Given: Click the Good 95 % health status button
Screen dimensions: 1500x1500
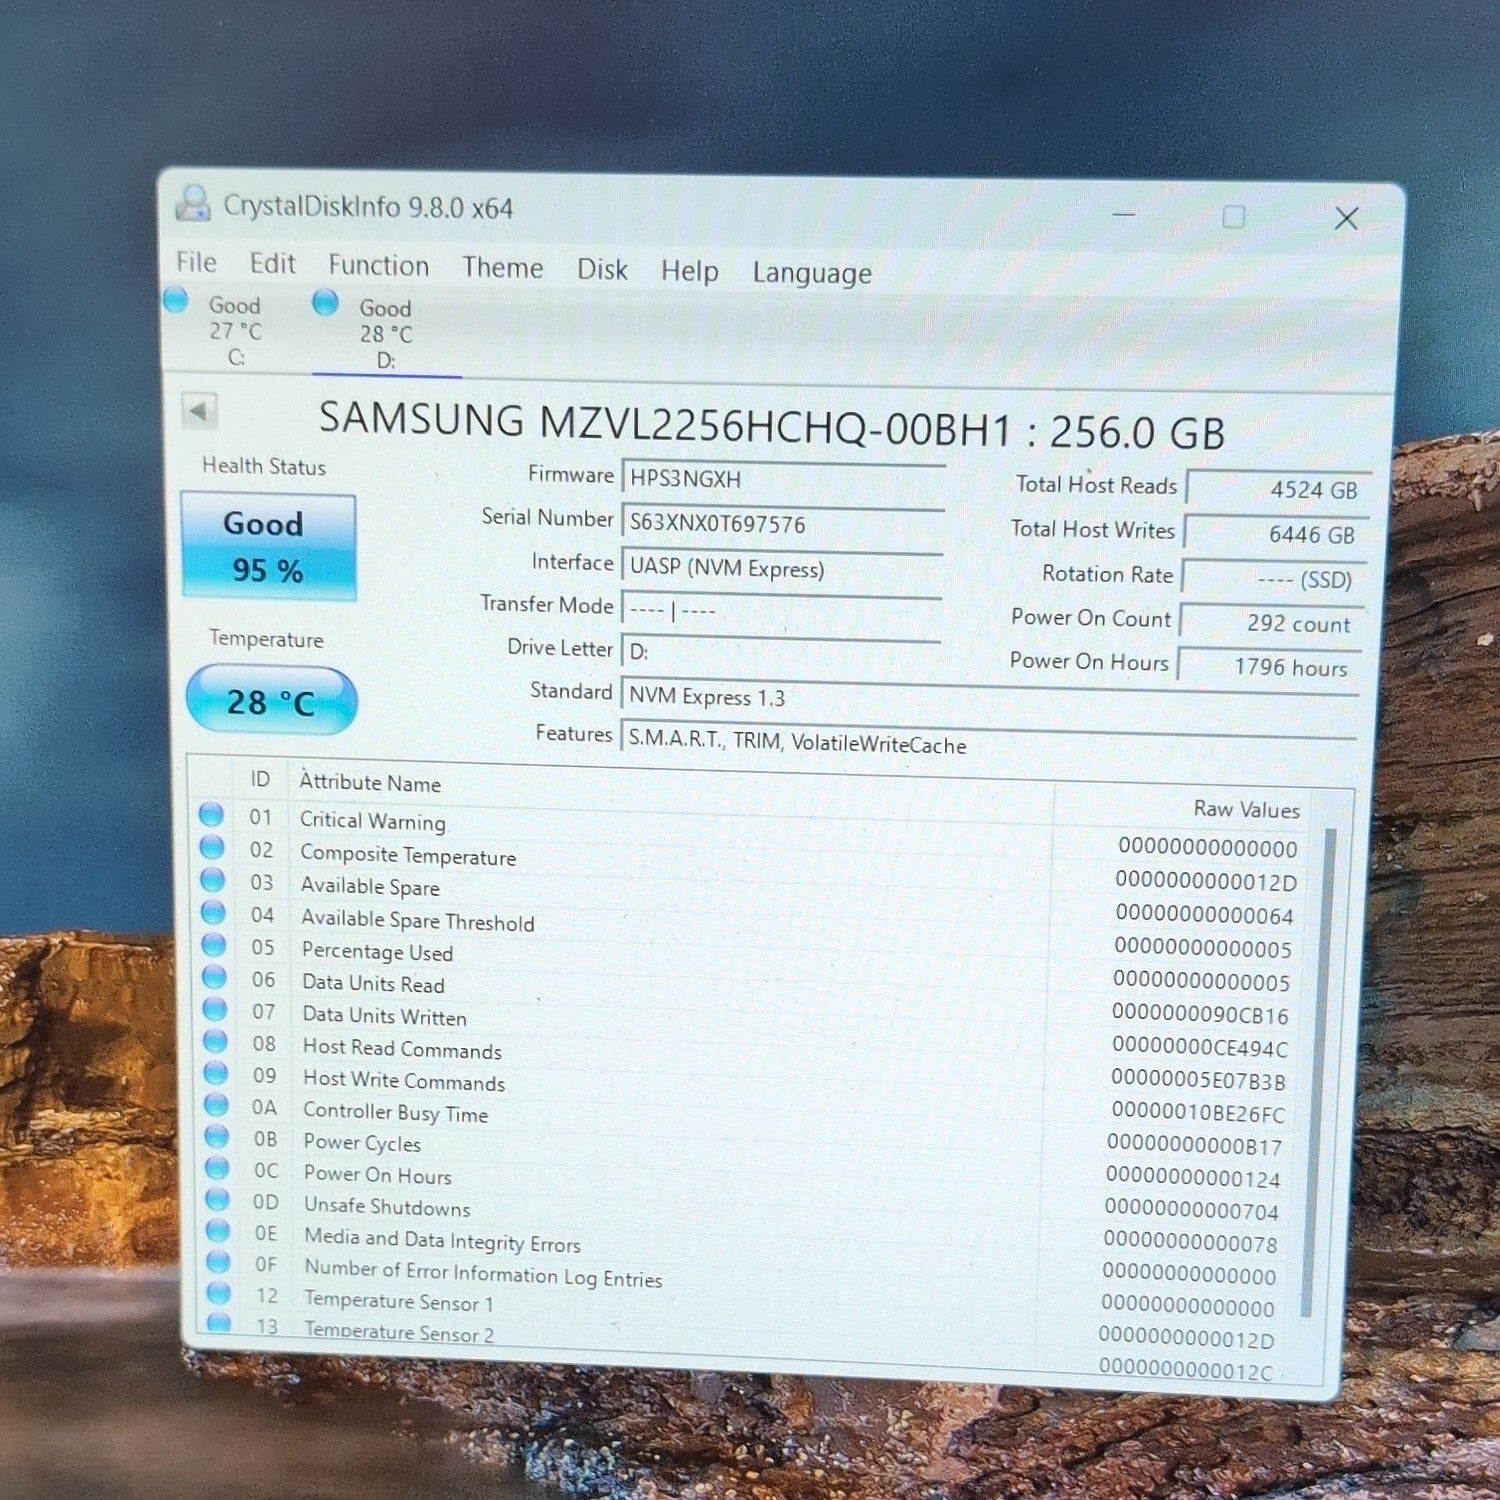Looking at the screenshot, I should coord(268,547).
